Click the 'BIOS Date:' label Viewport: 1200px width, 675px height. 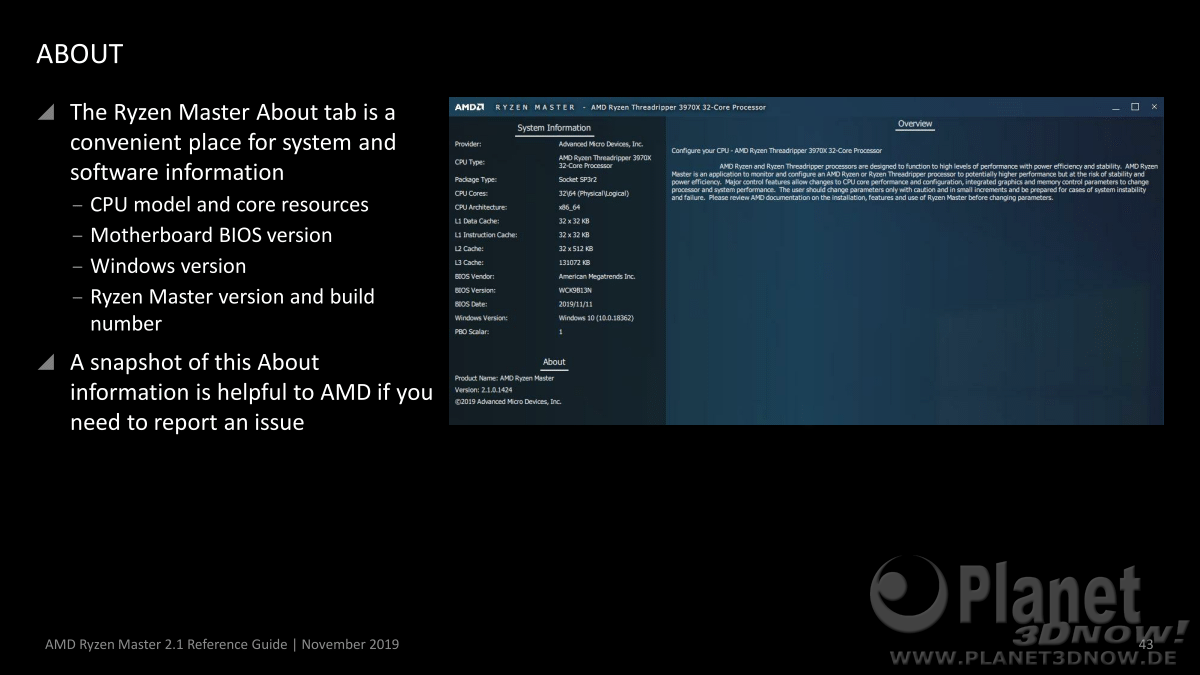tap(471, 304)
